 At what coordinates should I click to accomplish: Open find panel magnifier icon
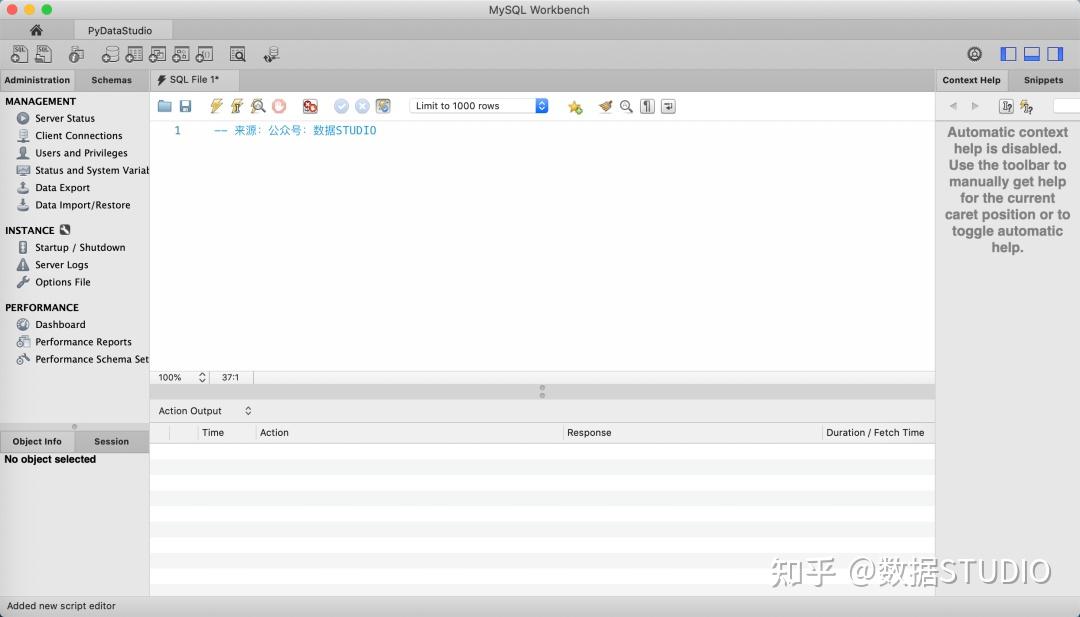coord(626,106)
